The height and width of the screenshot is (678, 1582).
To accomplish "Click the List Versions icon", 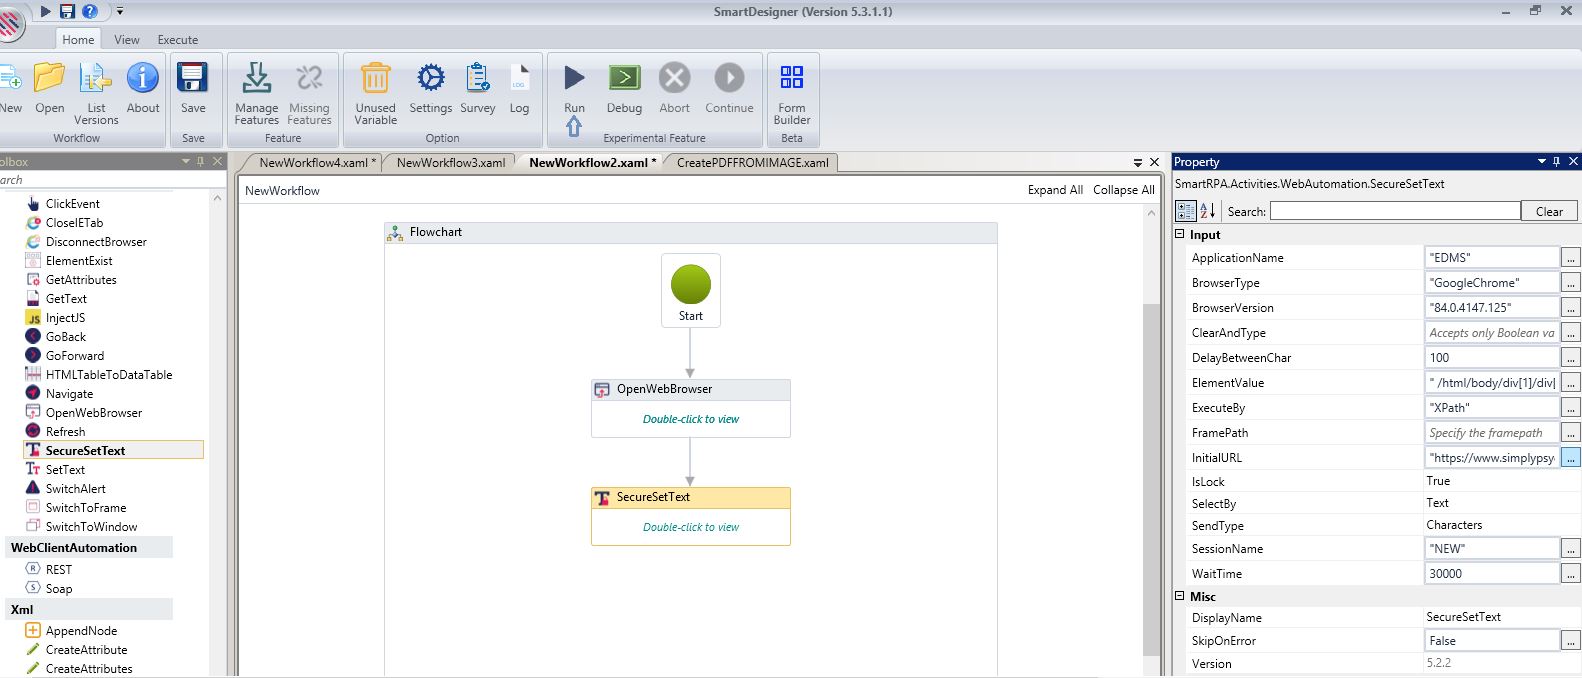I will 96,79.
